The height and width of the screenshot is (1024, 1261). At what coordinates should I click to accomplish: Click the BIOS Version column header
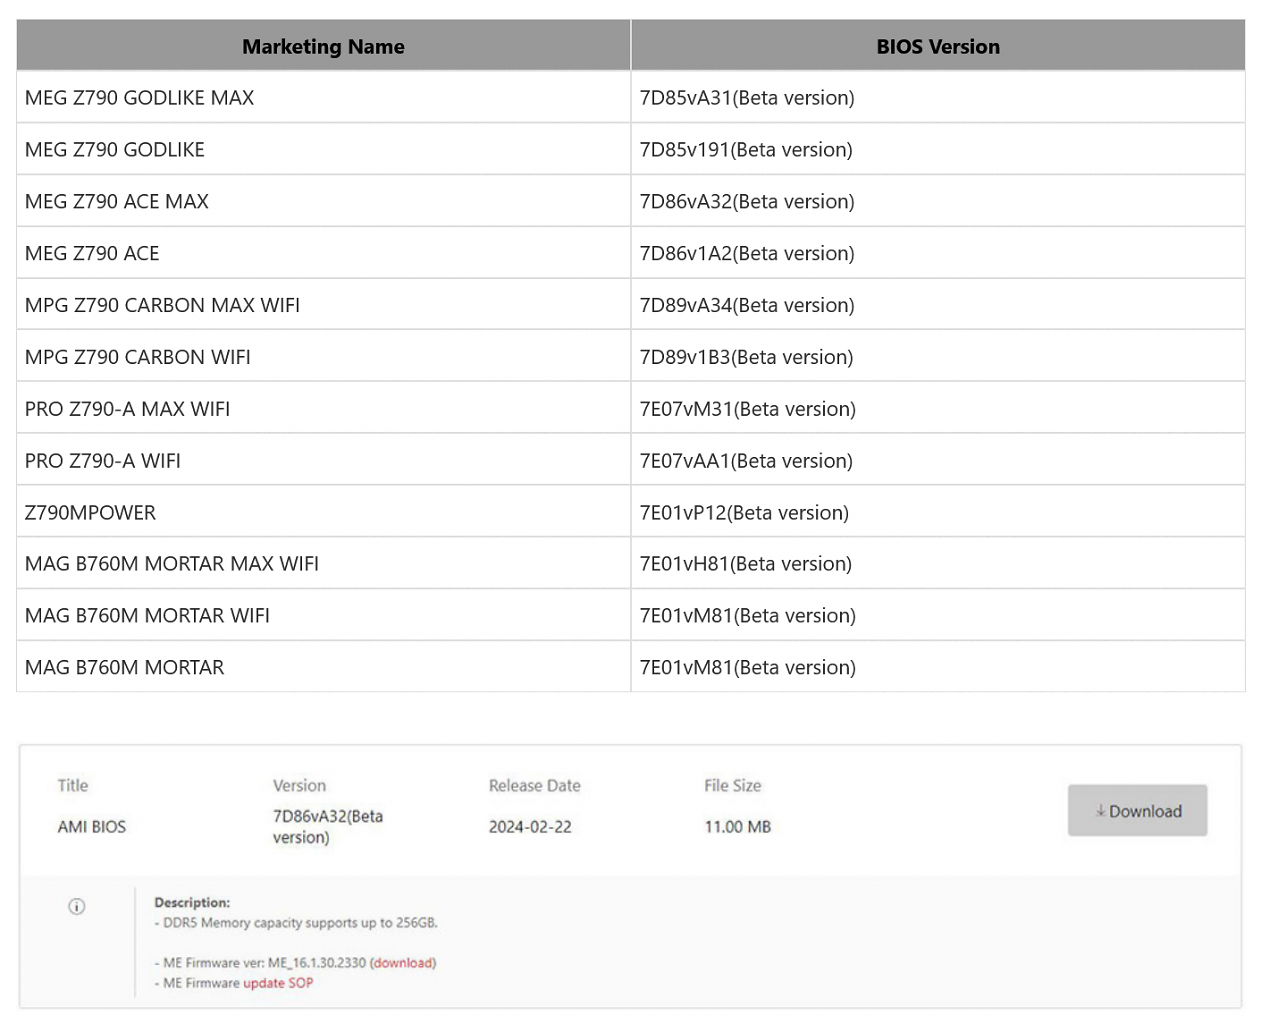pyautogui.click(x=938, y=46)
